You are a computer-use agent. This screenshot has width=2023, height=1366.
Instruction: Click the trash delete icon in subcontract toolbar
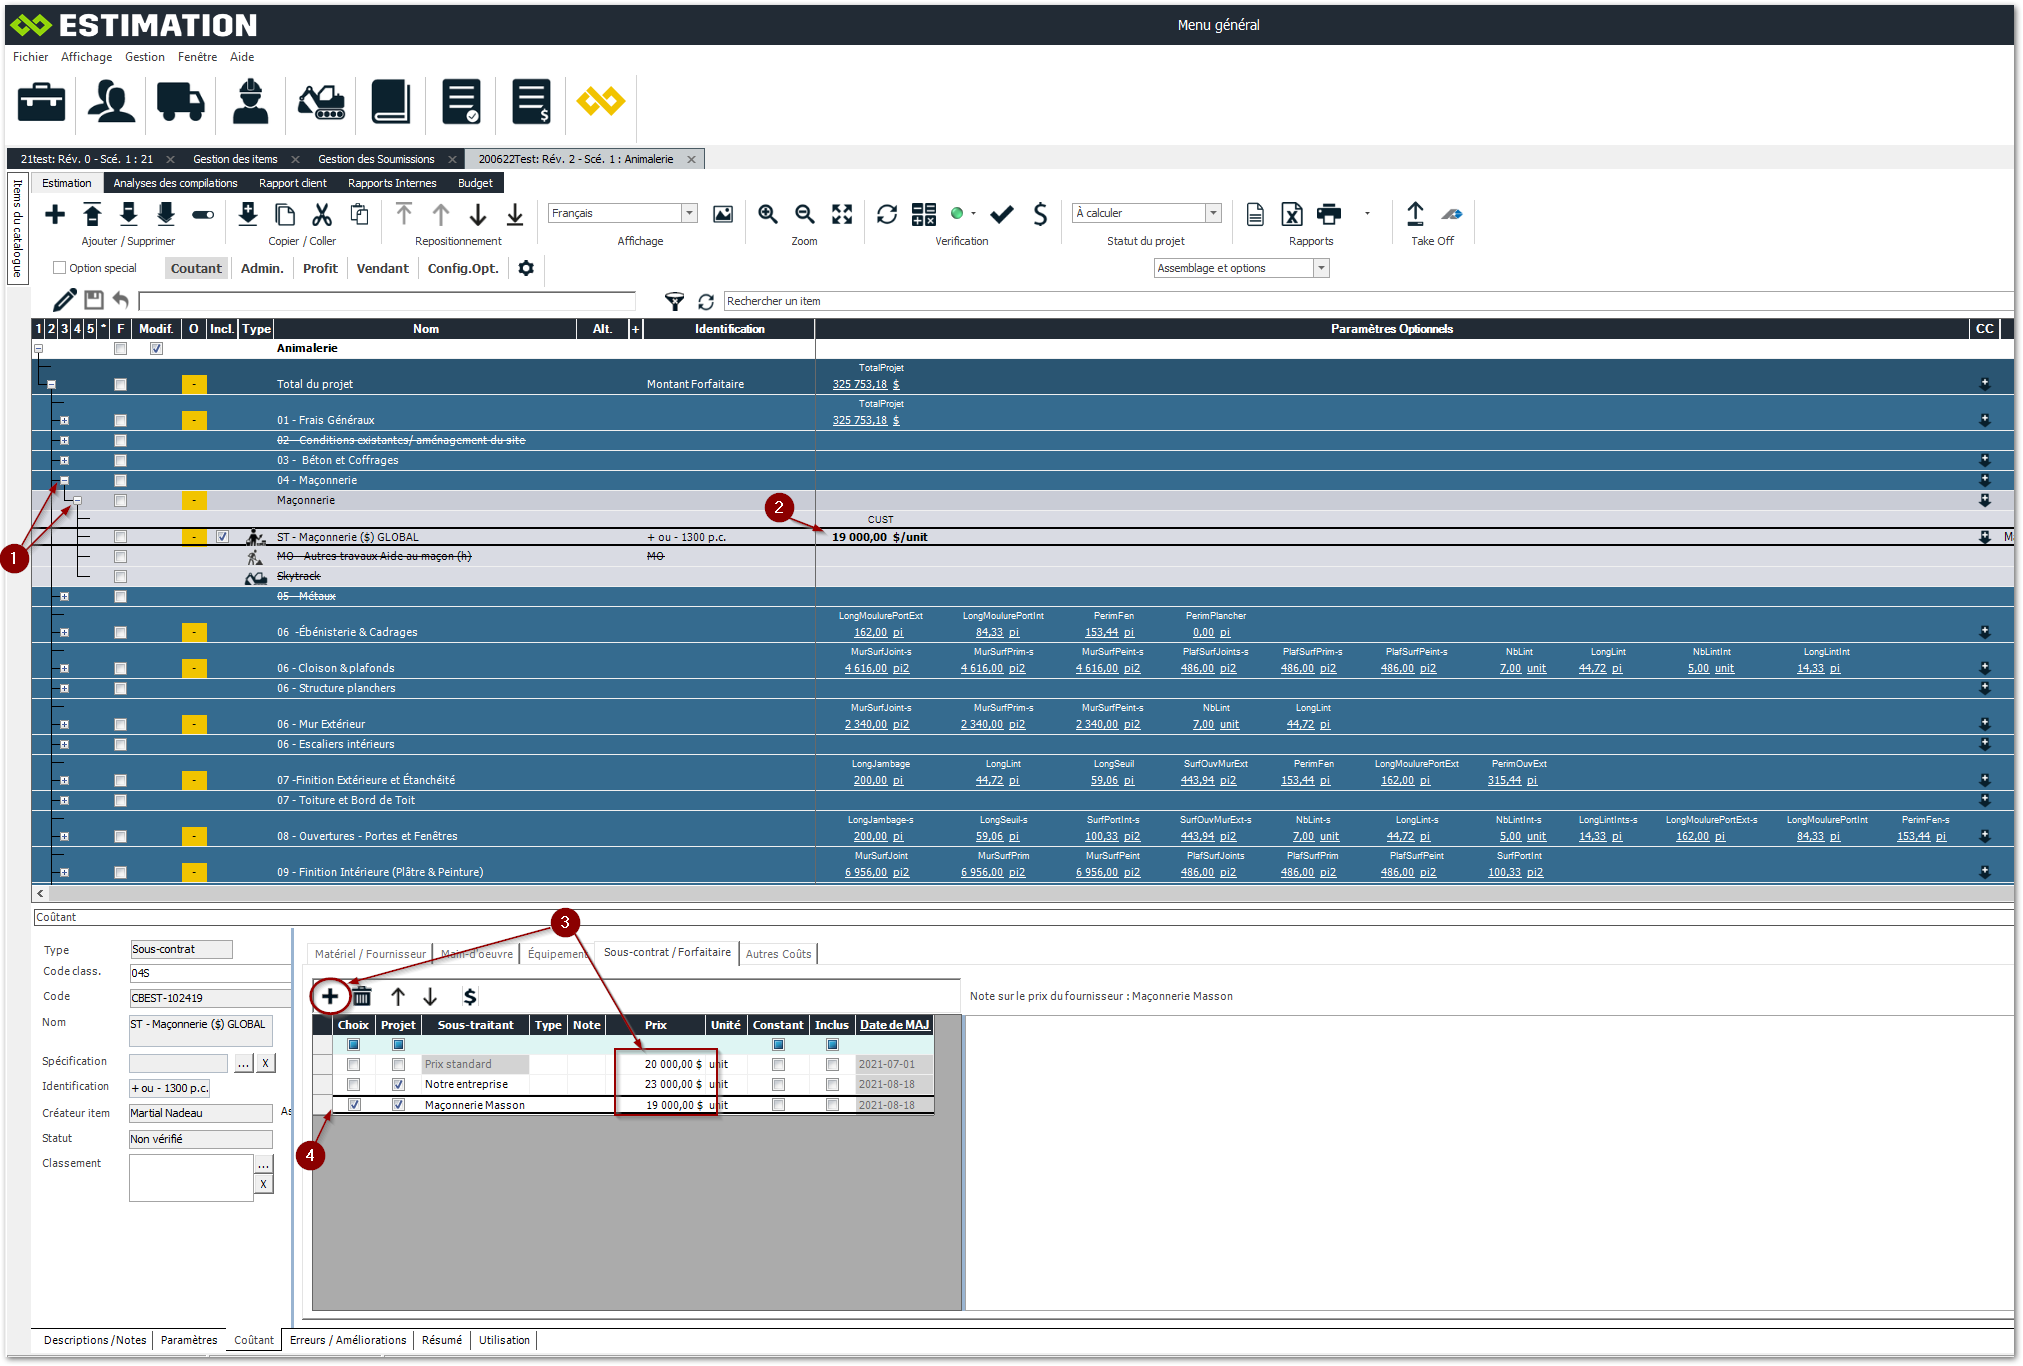(362, 996)
